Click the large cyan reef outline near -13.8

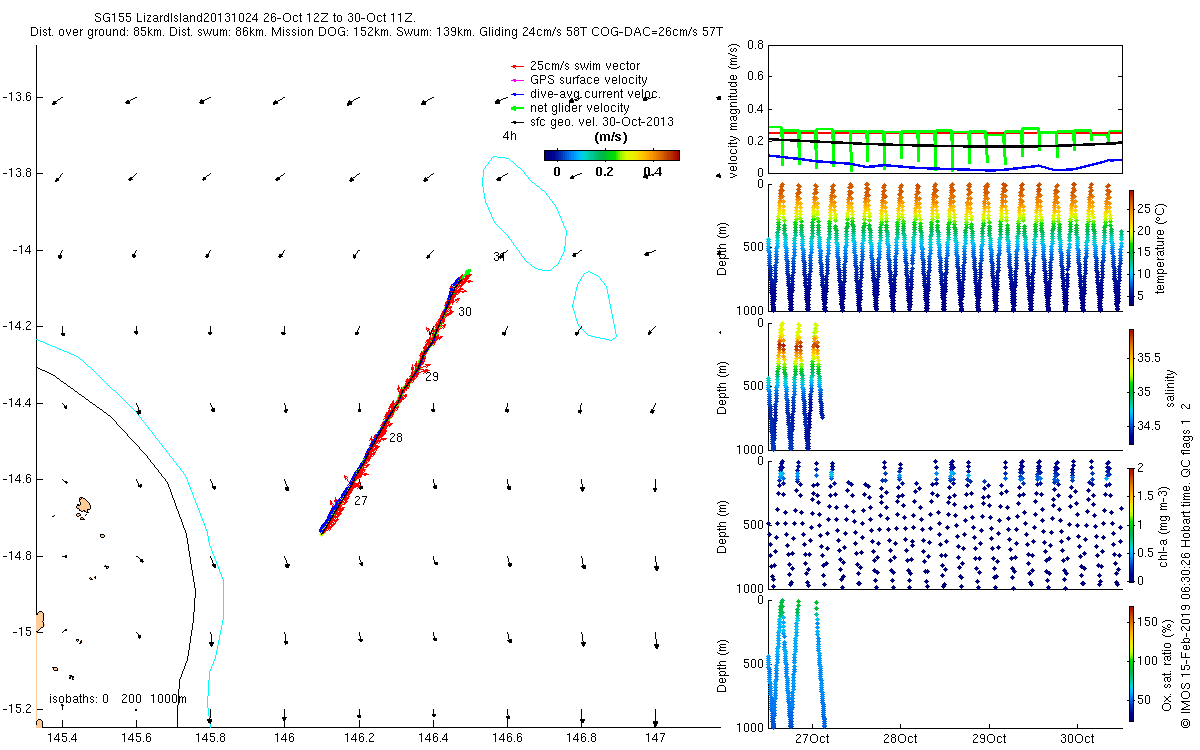(x=525, y=212)
